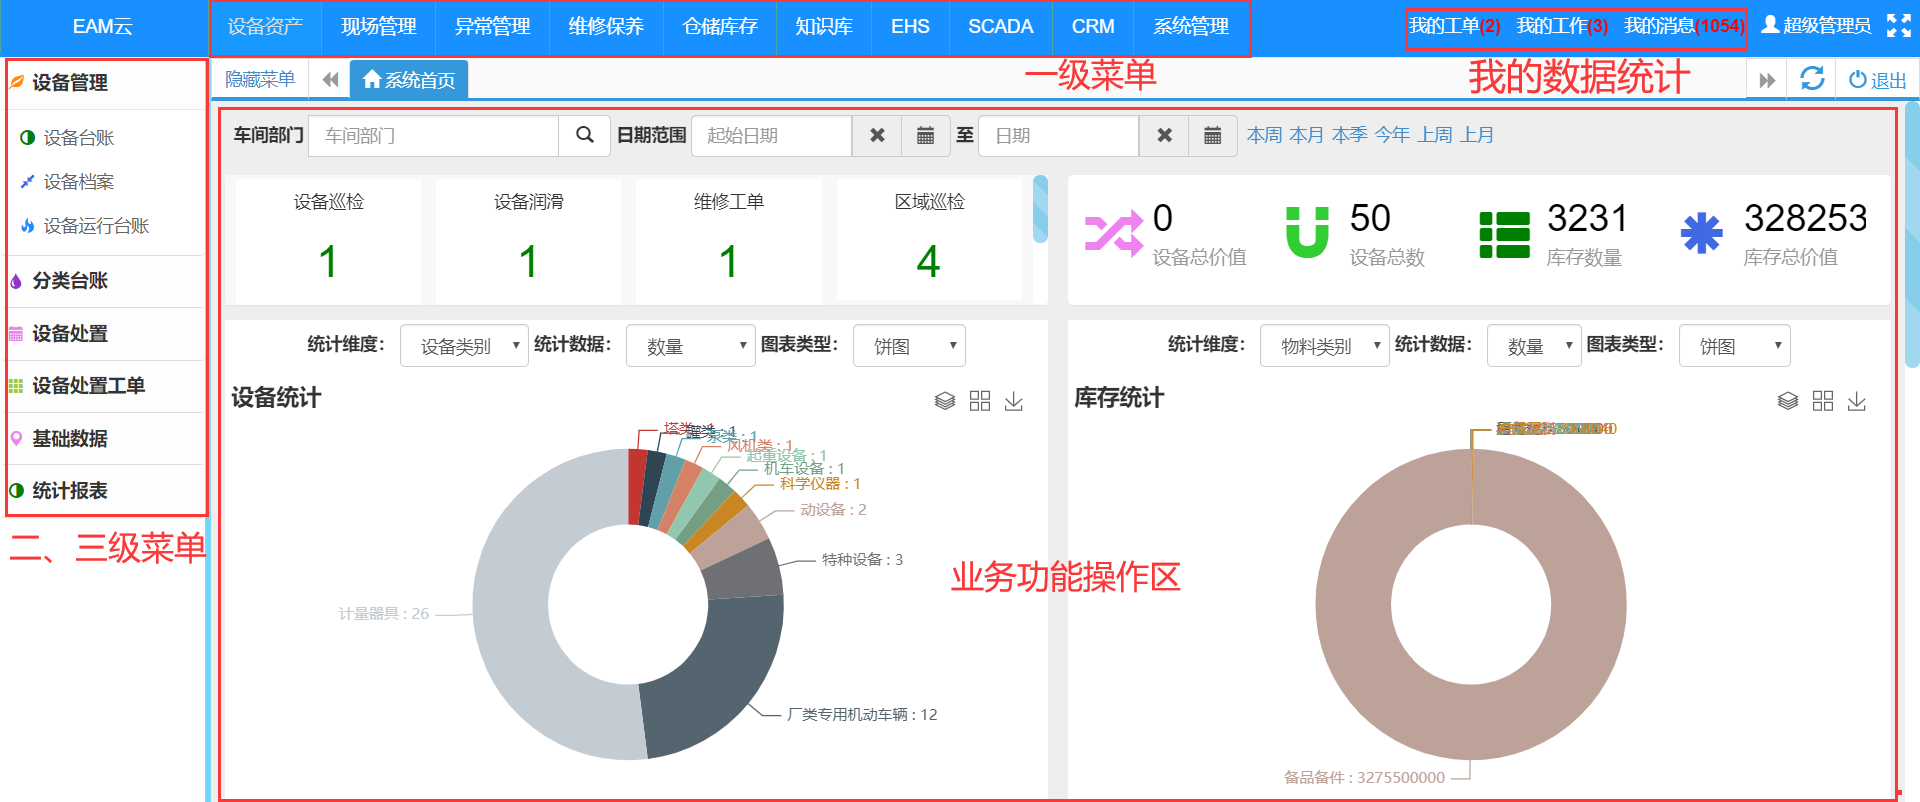The height and width of the screenshot is (802, 1920).
Task: Open the 维修保养 top menu
Action: (x=606, y=27)
